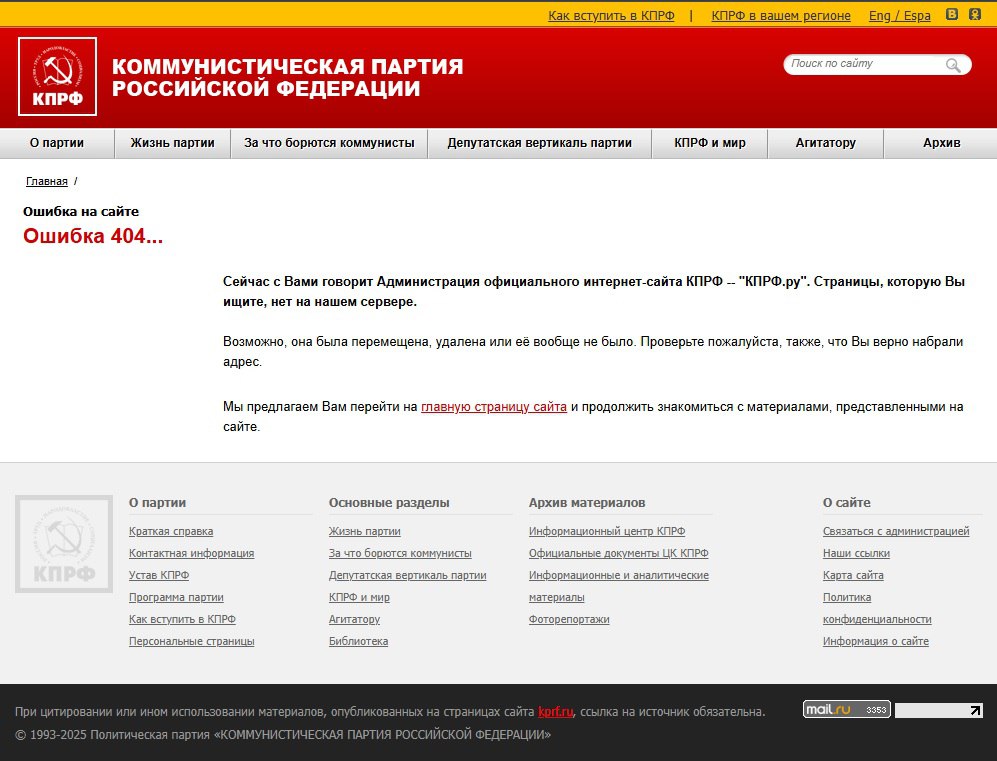
Task: Open Информационный центр КПРФ link
Action: pos(607,531)
